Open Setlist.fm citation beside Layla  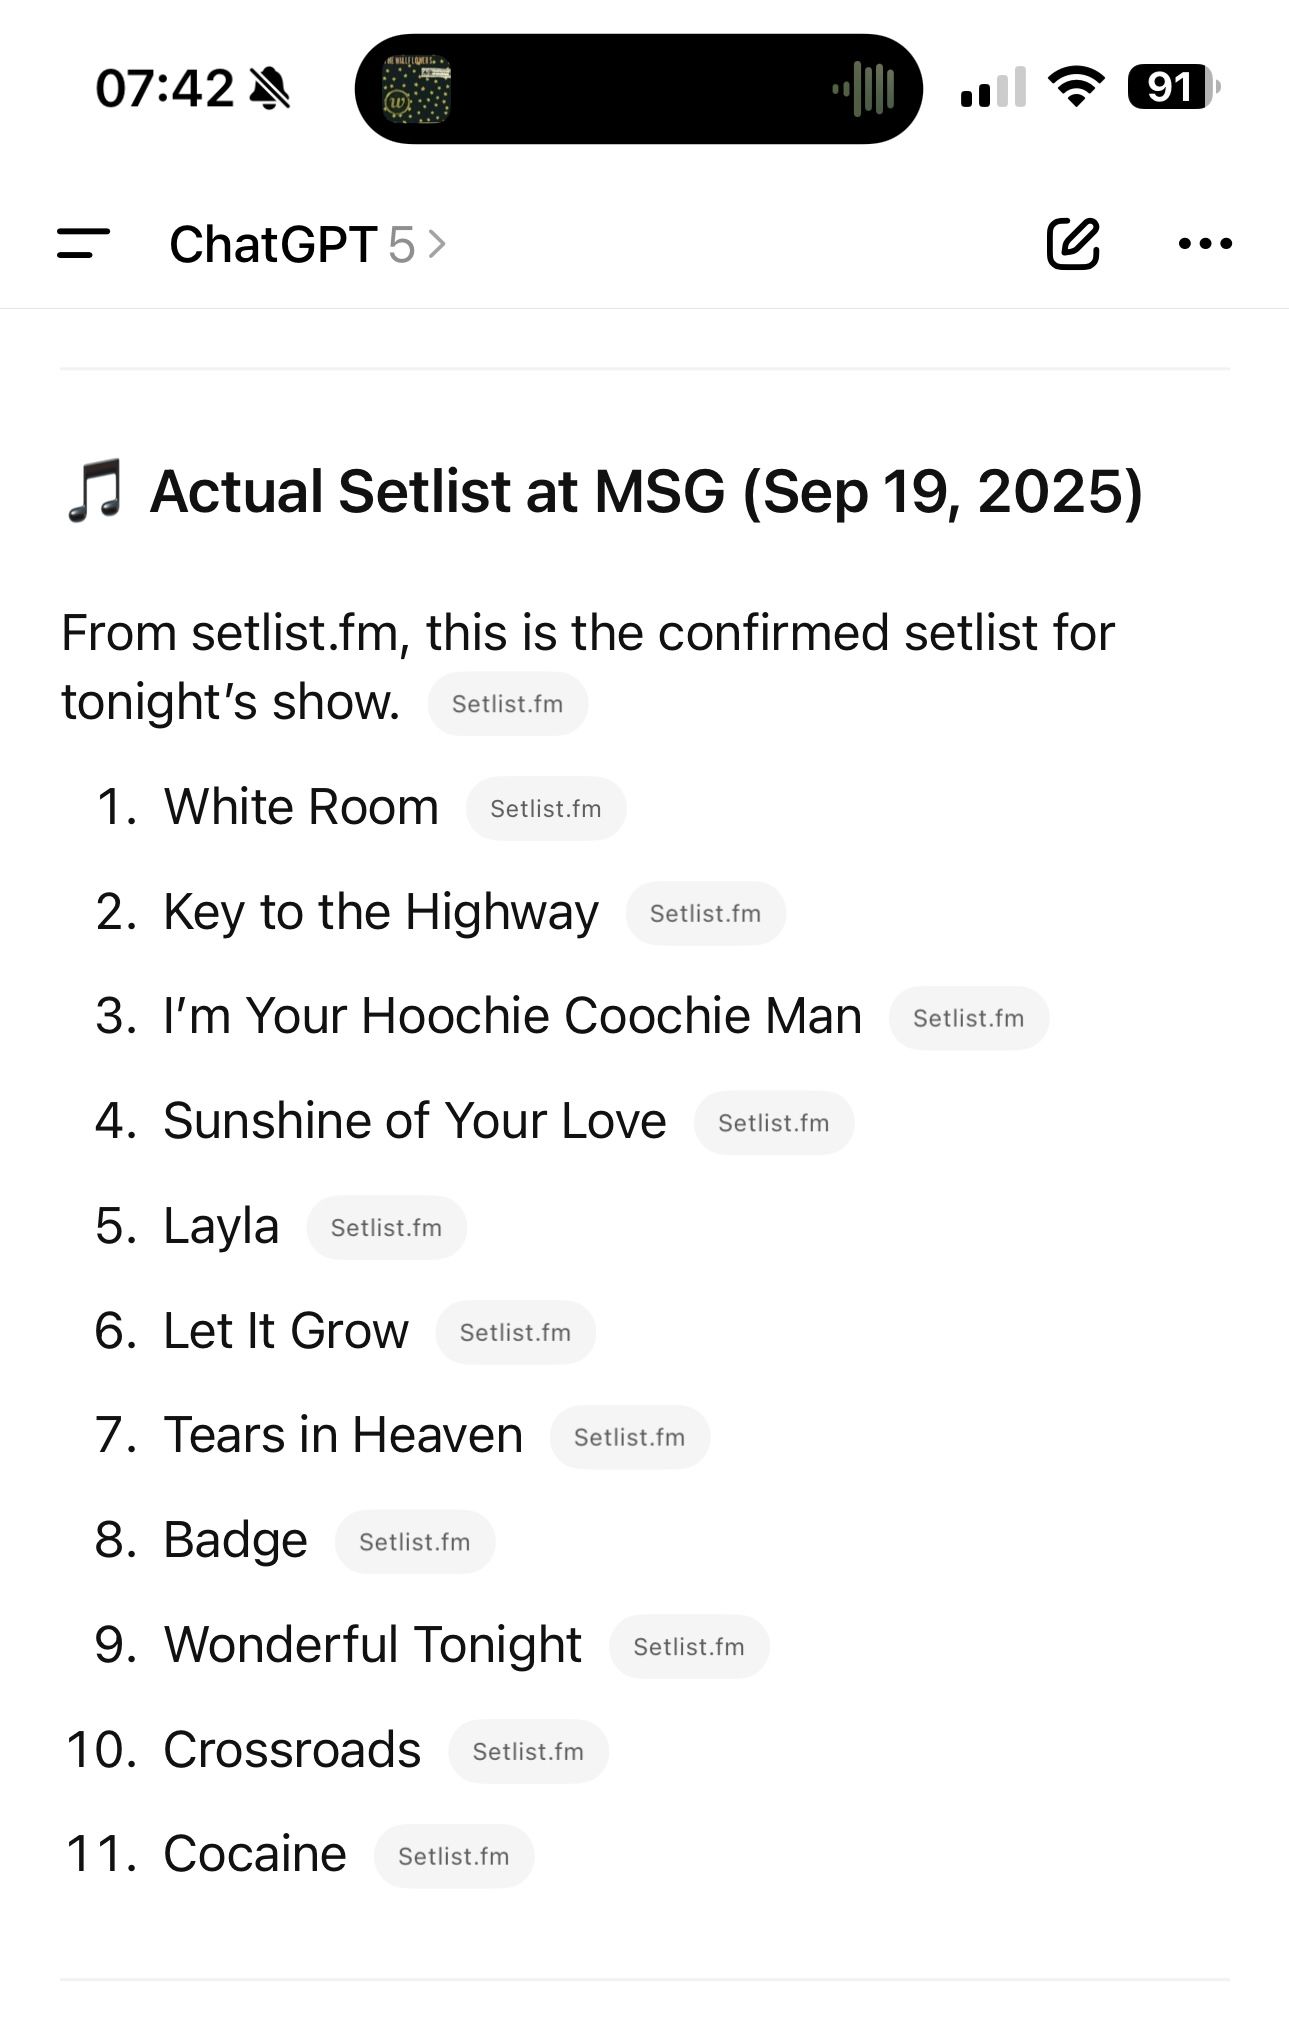click(386, 1227)
